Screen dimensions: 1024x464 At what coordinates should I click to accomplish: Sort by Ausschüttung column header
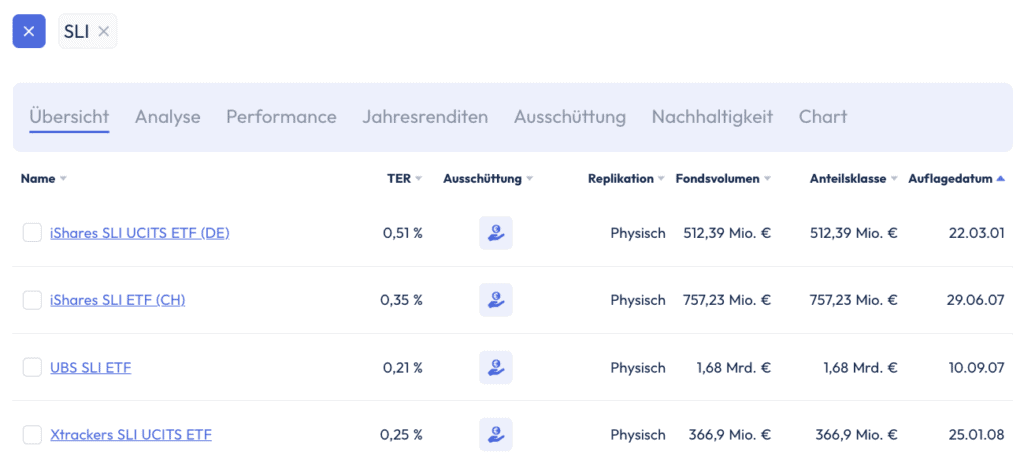(488, 178)
